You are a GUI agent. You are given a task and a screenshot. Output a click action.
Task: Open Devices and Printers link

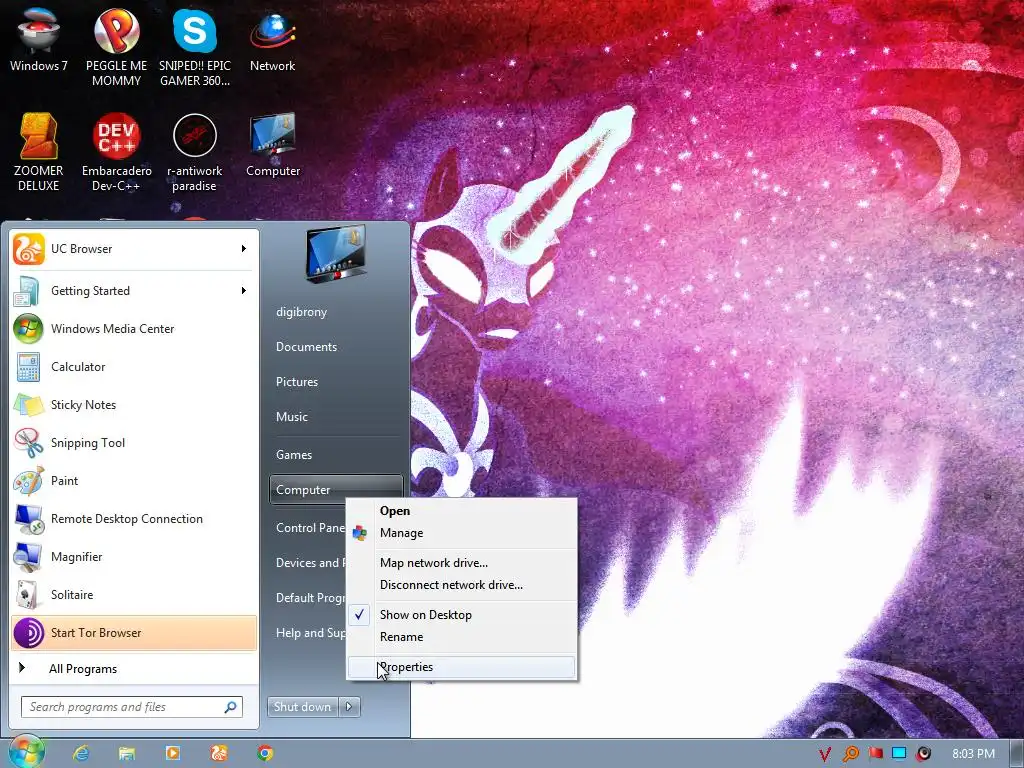pos(308,563)
